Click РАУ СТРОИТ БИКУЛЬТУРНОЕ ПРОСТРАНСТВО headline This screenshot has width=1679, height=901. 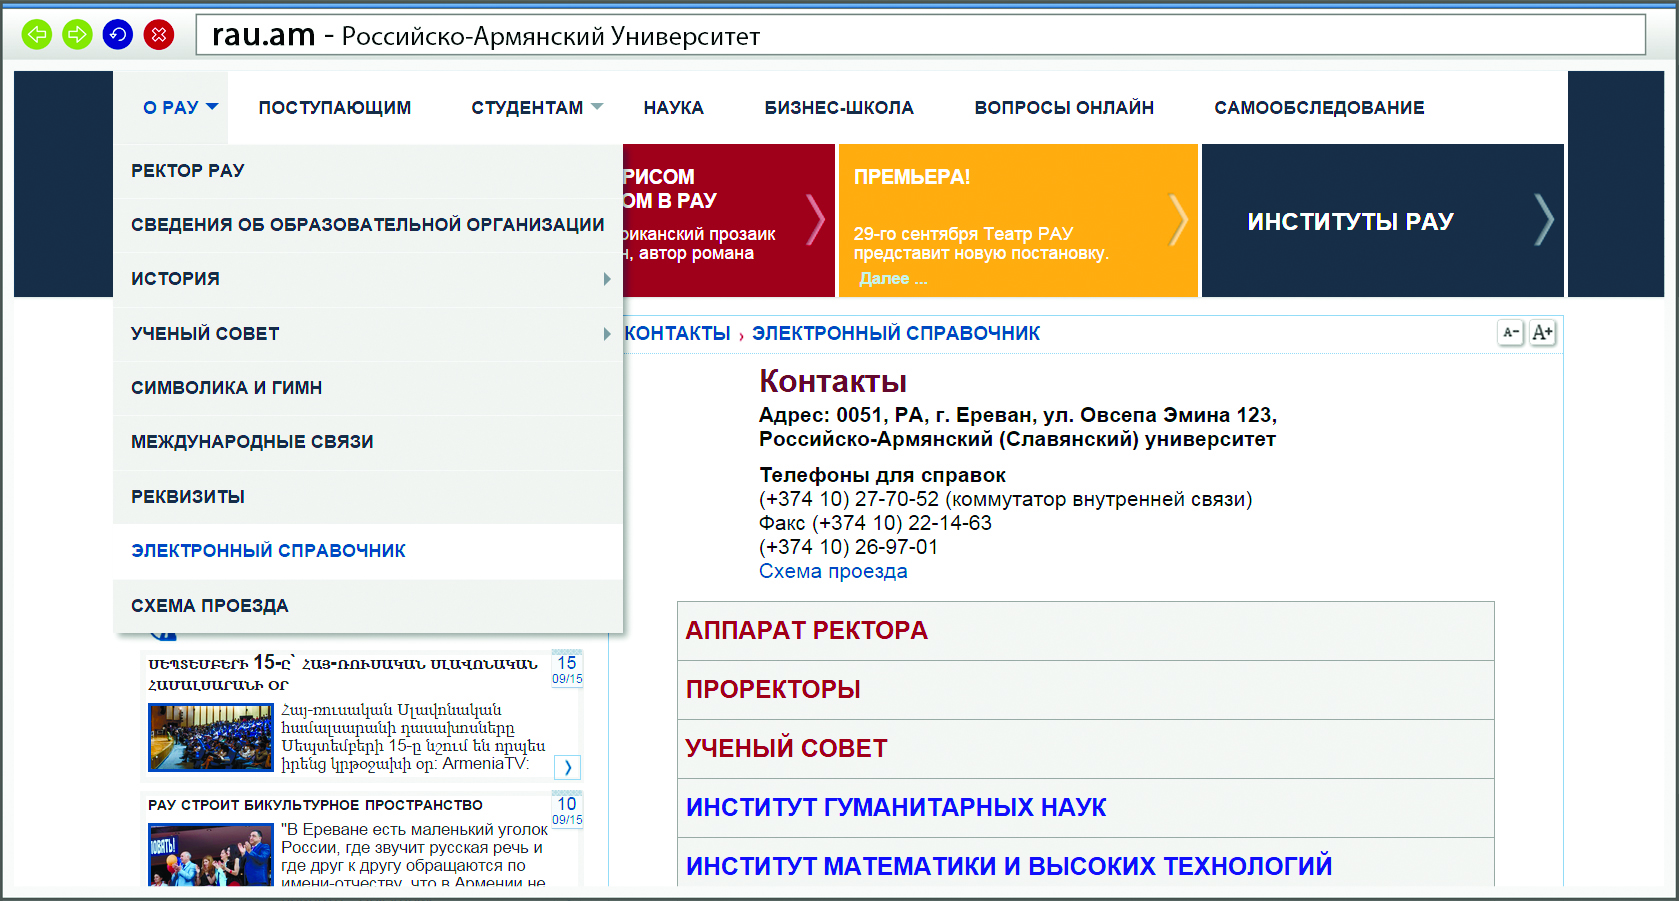(315, 805)
